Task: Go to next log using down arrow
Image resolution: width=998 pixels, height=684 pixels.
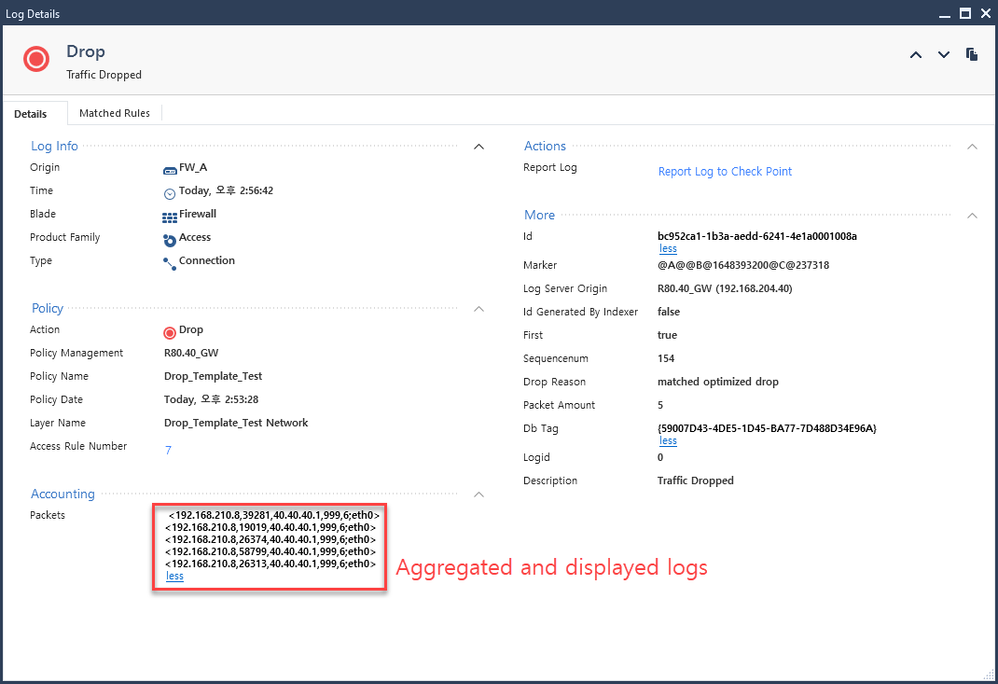Action: coord(943,55)
